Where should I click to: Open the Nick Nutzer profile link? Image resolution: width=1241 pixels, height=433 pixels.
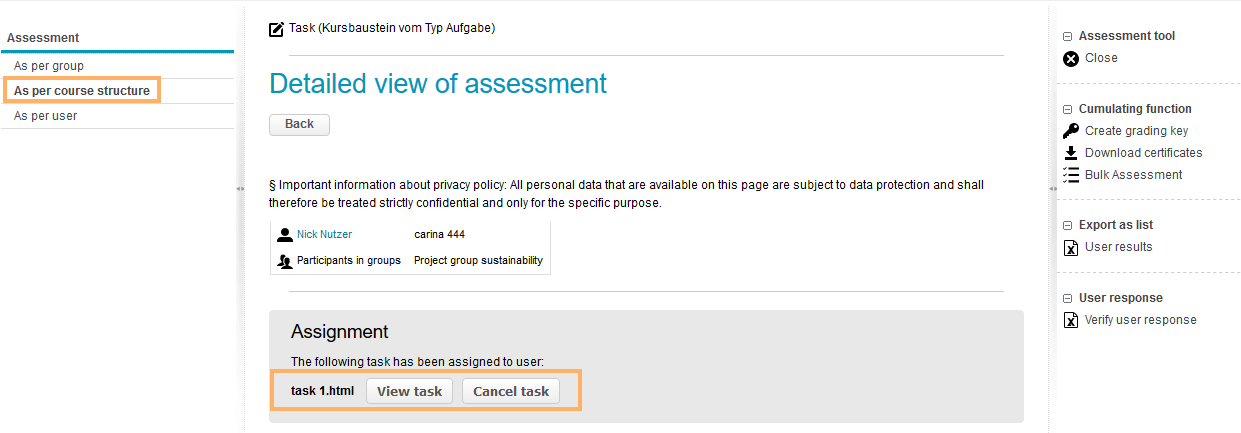pyautogui.click(x=324, y=235)
